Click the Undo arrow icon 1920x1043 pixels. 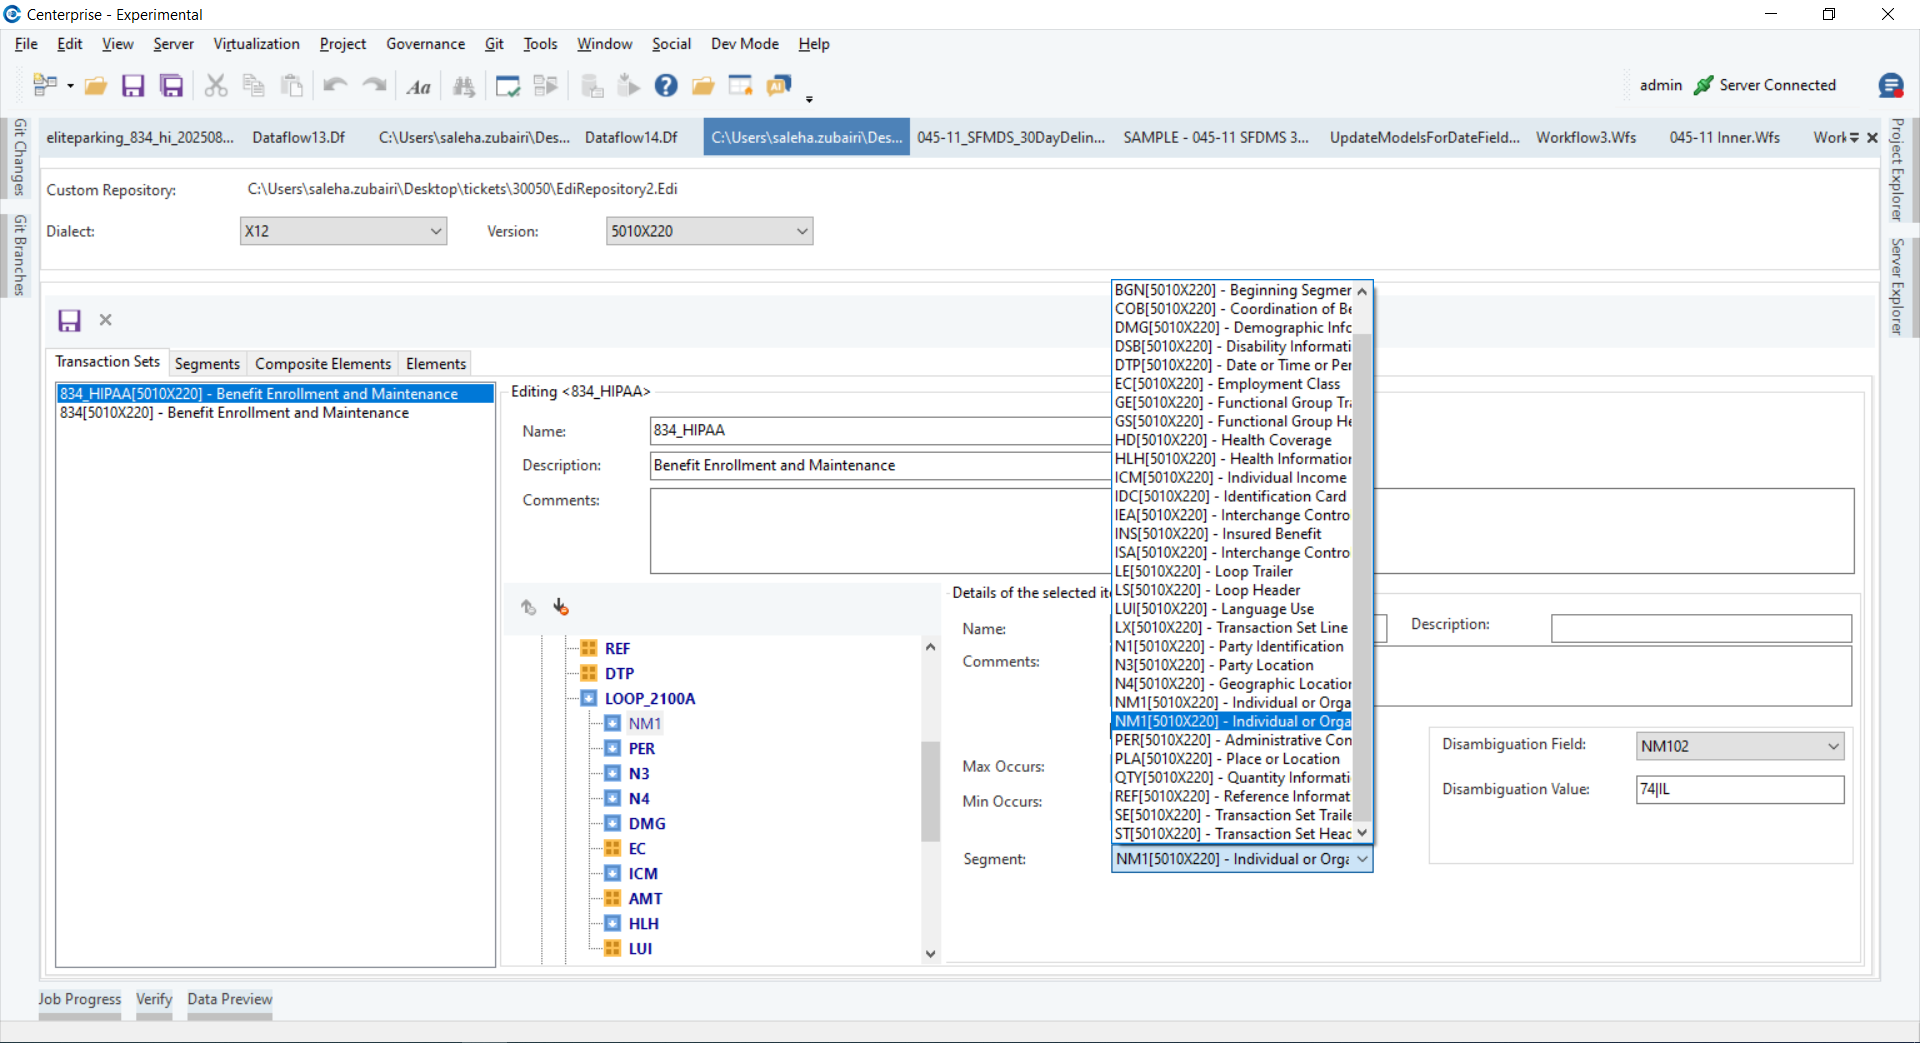point(335,86)
